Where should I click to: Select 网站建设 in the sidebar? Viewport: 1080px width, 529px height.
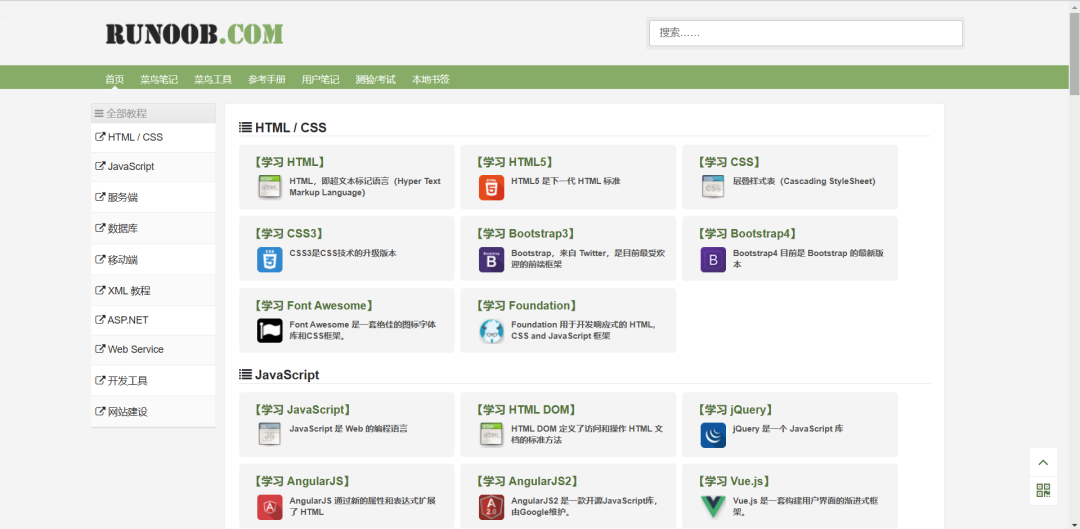(153, 411)
